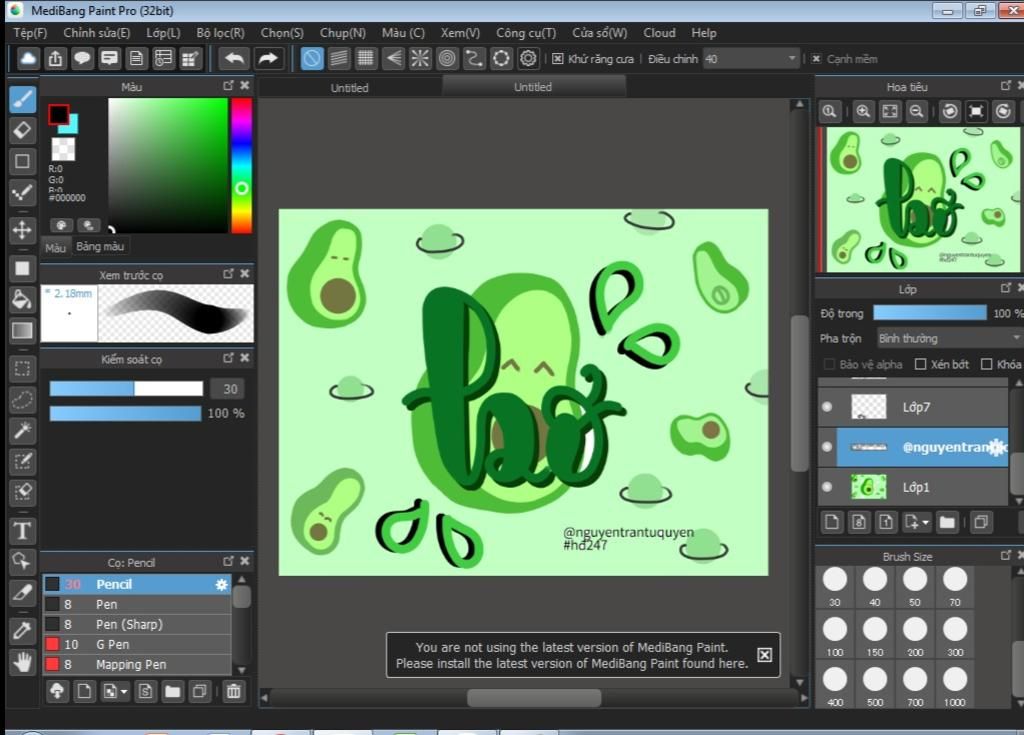This screenshot has width=1024, height=735.
Task: Toggle the Khử răng cưa checkbox
Action: (x=557, y=59)
